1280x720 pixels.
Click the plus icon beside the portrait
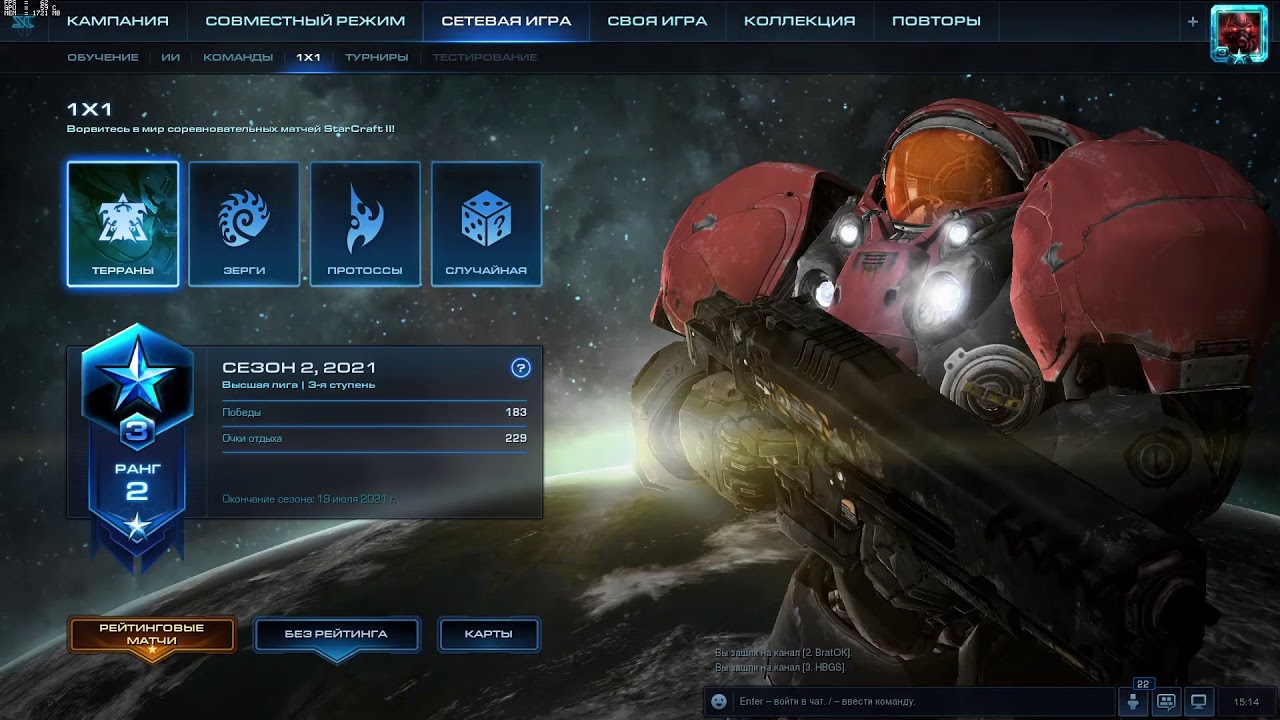pyautogui.click(x=1192, y=21)
